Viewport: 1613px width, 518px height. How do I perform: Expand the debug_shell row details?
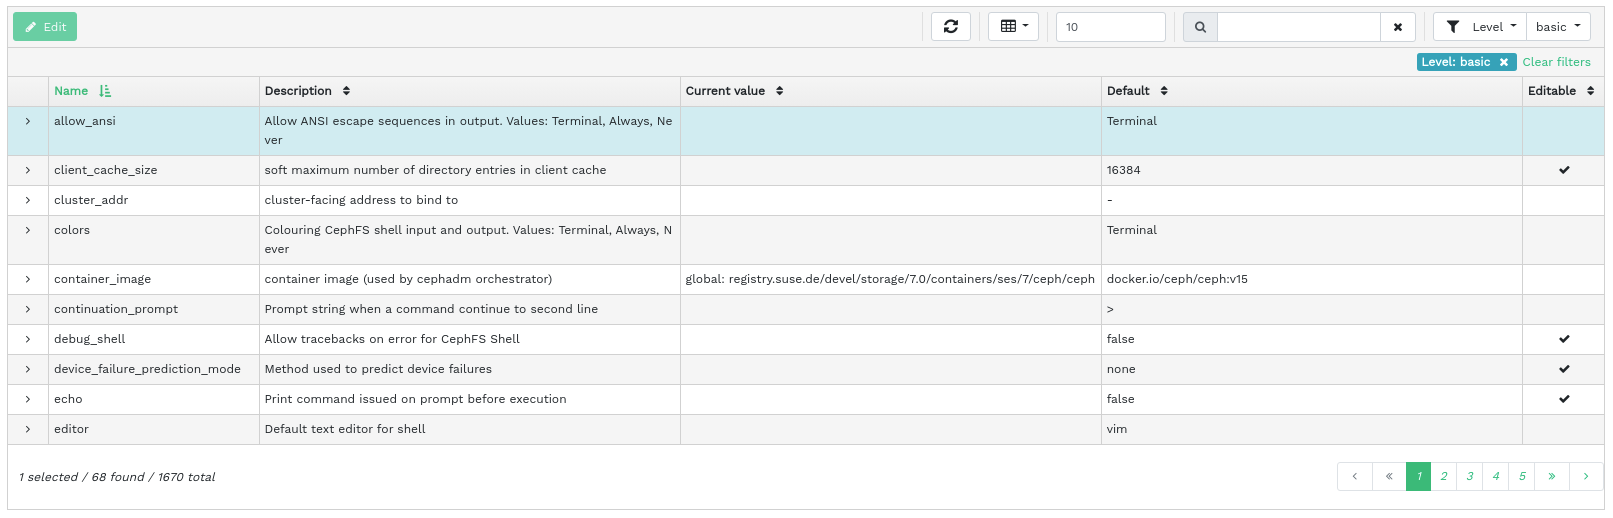(x=28, y=339)
